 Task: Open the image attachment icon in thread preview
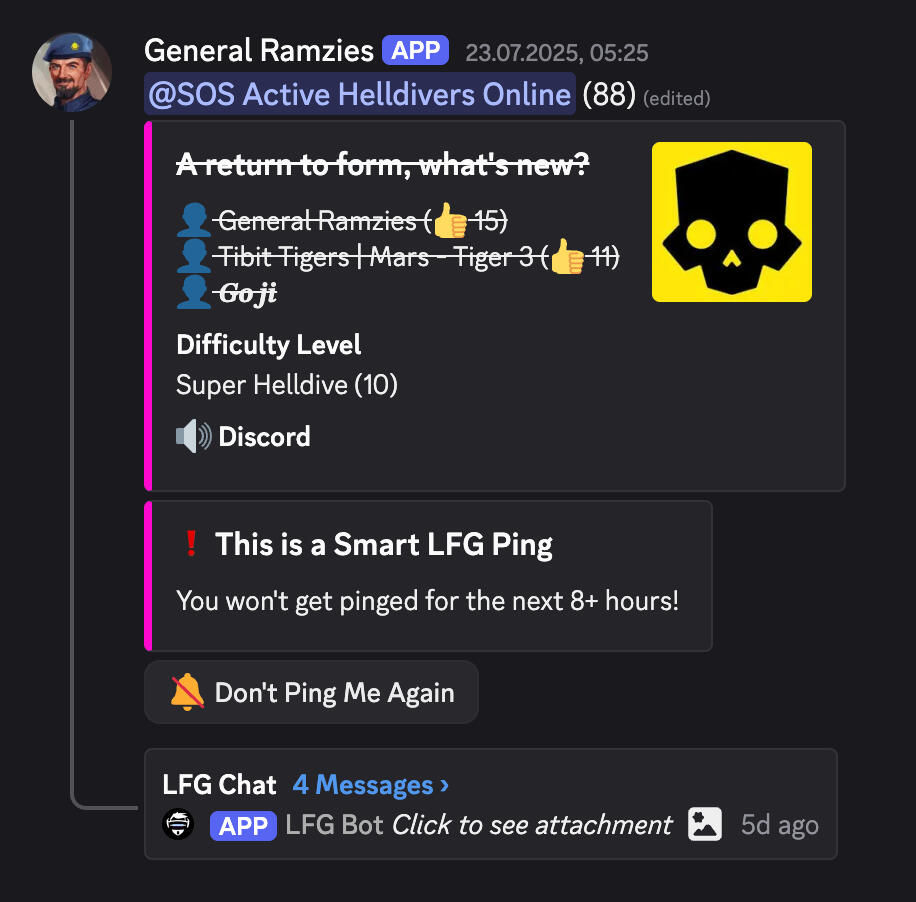pyautogui.click(x=705, y=824)
